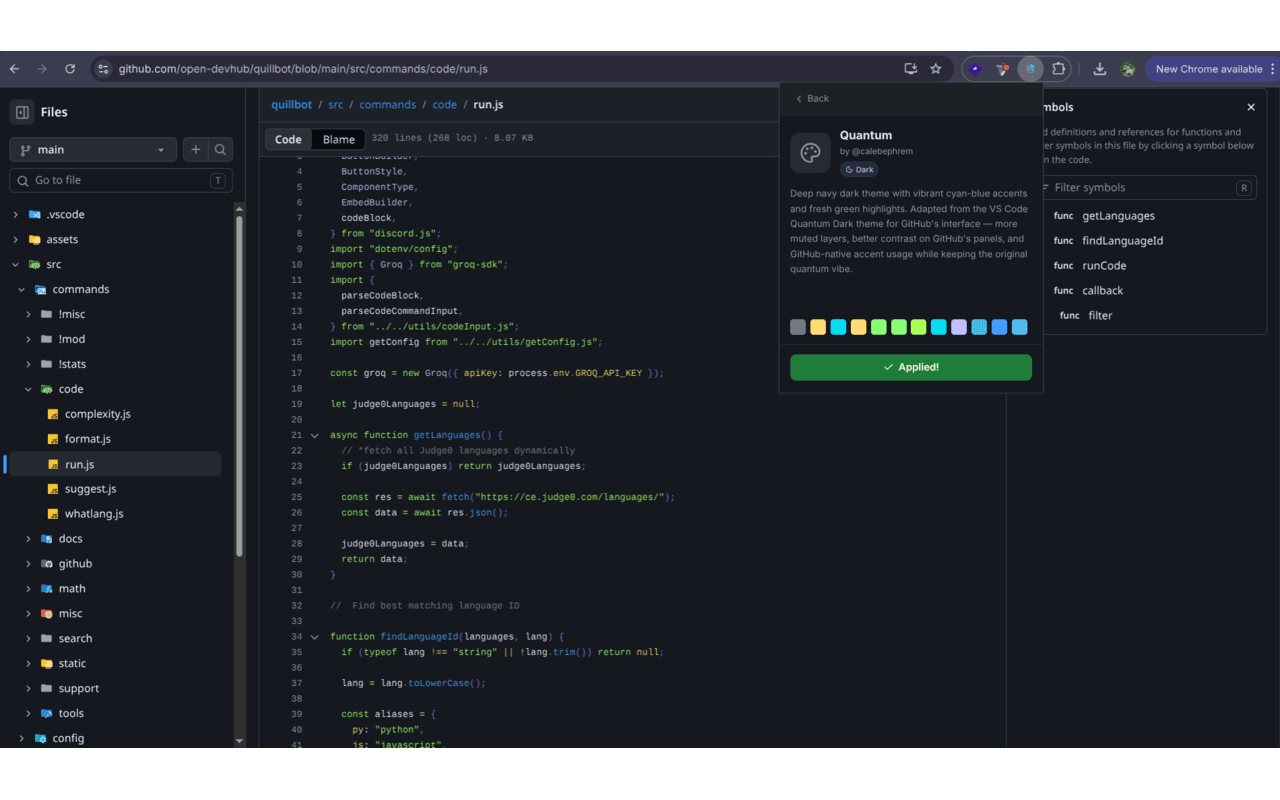Expand the search folder chevron
This screenshot has height=800, width=1280.
click(x=29, y=639)
